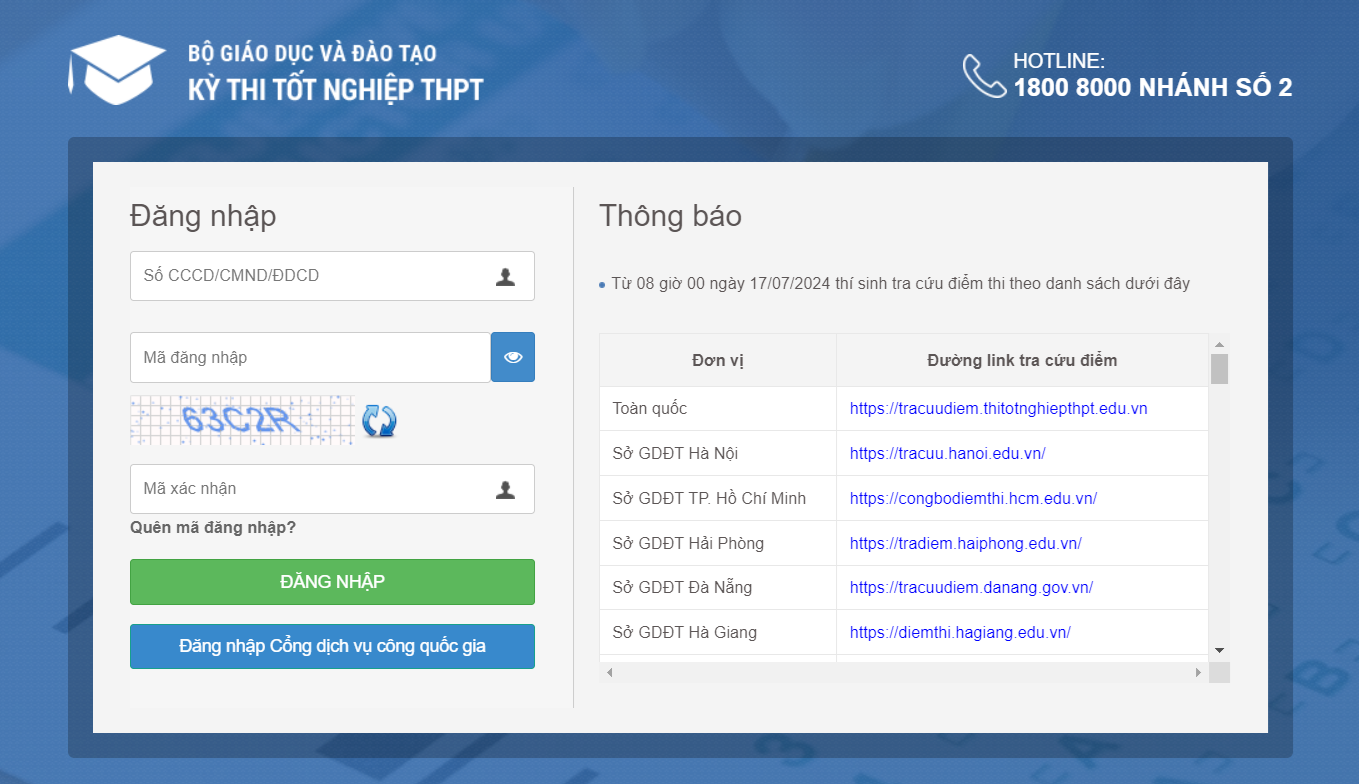Click the hotline phone icon
Screen dimensions: 1359x784
click(984, 76)
